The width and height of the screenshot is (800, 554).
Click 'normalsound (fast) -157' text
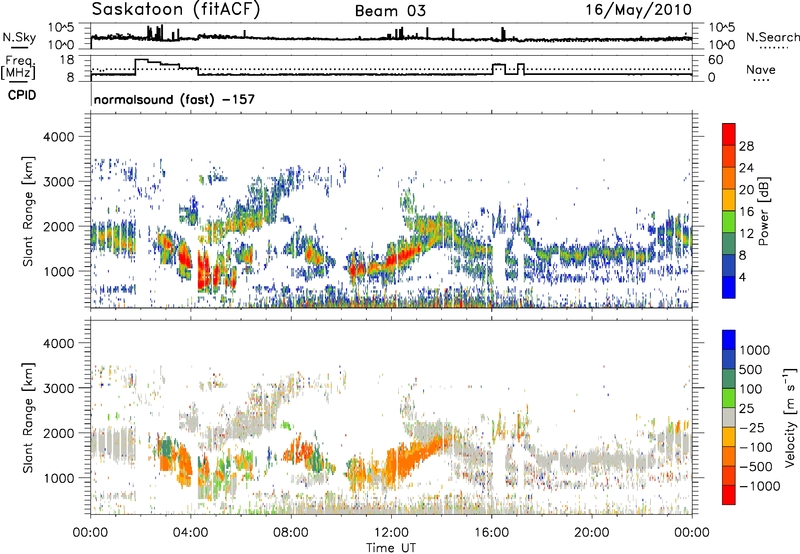click(x=174, y=99)
